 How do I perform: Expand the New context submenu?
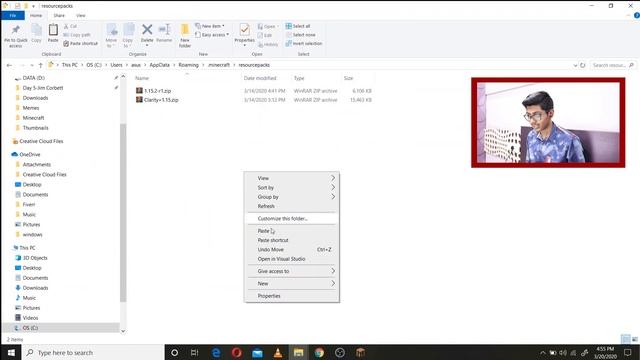291,283
